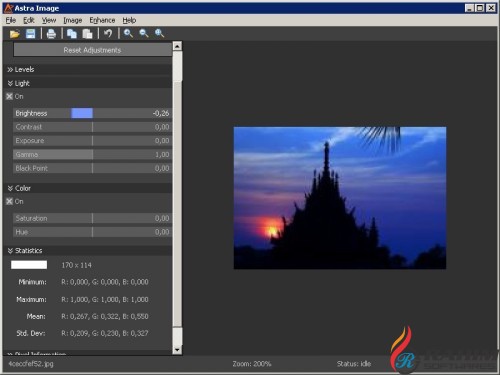500x375 pixels.
Task: Open the Image menu
Action: [x=73, y=20]
